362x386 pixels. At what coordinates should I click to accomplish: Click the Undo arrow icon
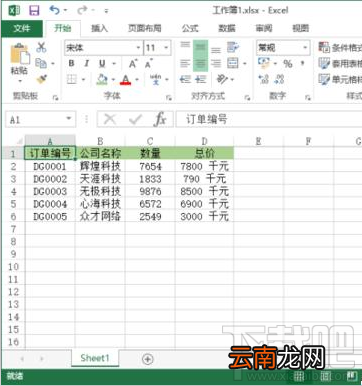tap(55, 10)
